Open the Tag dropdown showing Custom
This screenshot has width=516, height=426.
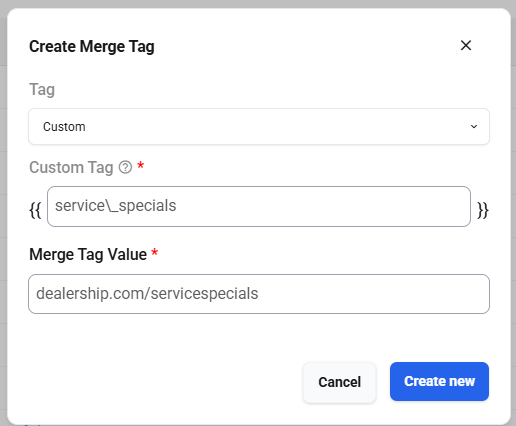coord(259,126)
